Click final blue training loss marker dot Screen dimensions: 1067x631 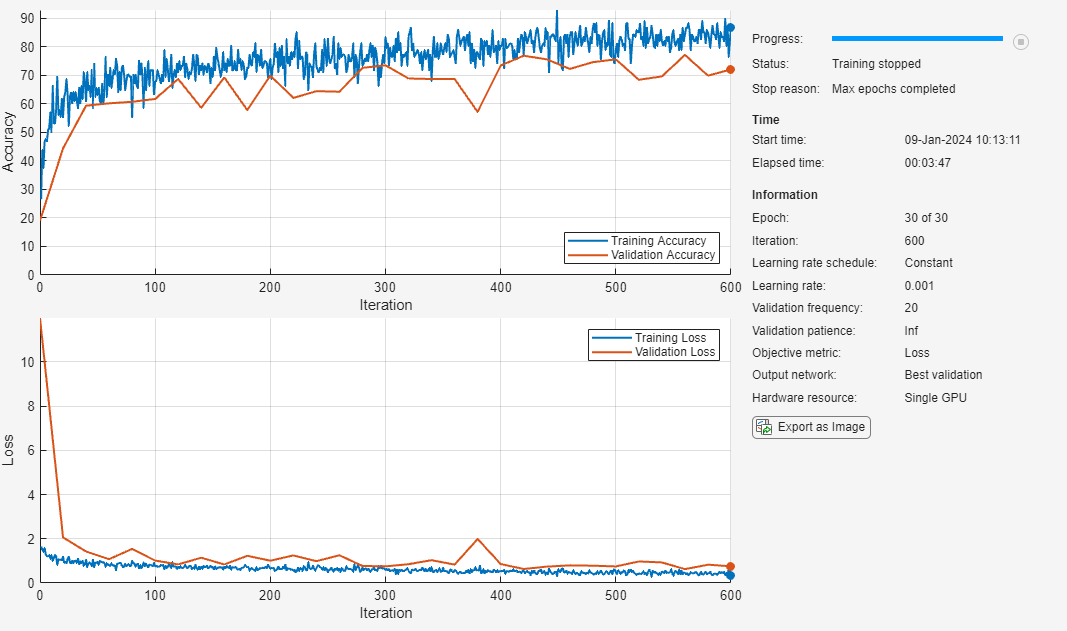click(730, 575)
